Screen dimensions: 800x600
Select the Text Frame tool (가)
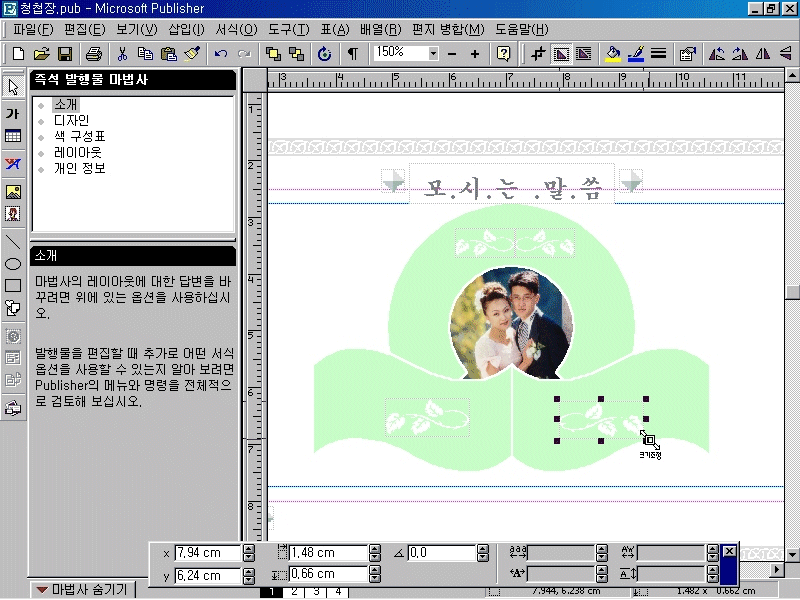tap(13, 113)
